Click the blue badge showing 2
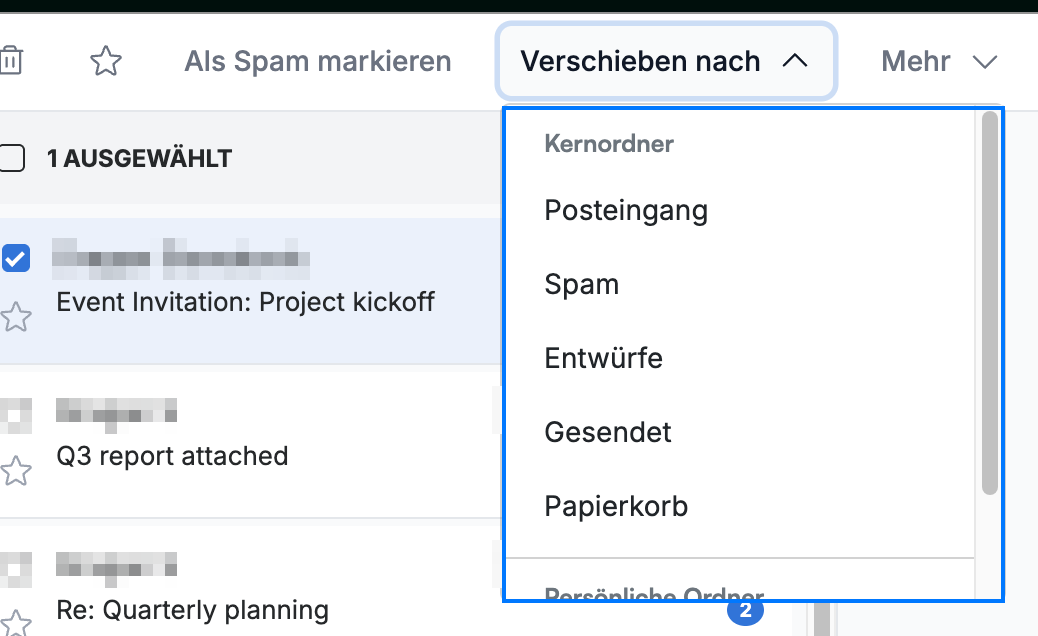 pyautogui.click(x=745, y=612)
